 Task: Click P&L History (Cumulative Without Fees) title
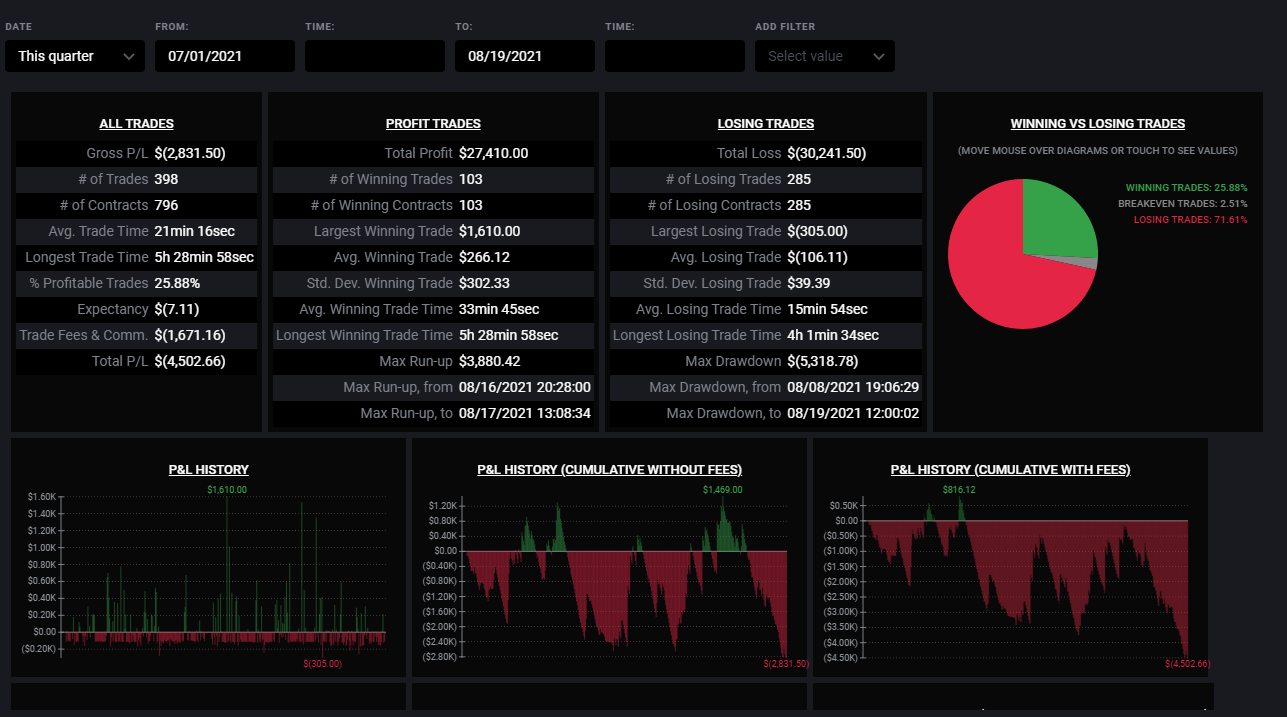[x=610, y=470]
